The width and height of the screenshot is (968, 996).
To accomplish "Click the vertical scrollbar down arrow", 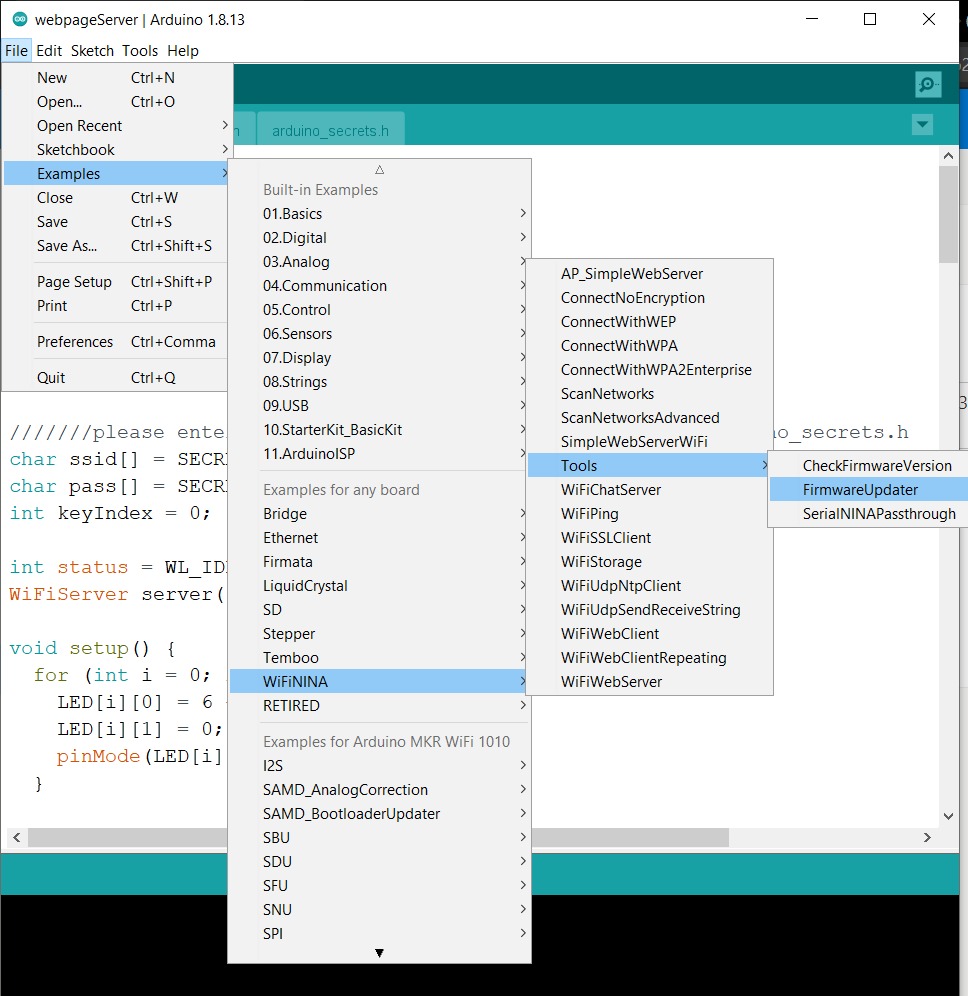I will pyautogui.click(x=948, y=816).
